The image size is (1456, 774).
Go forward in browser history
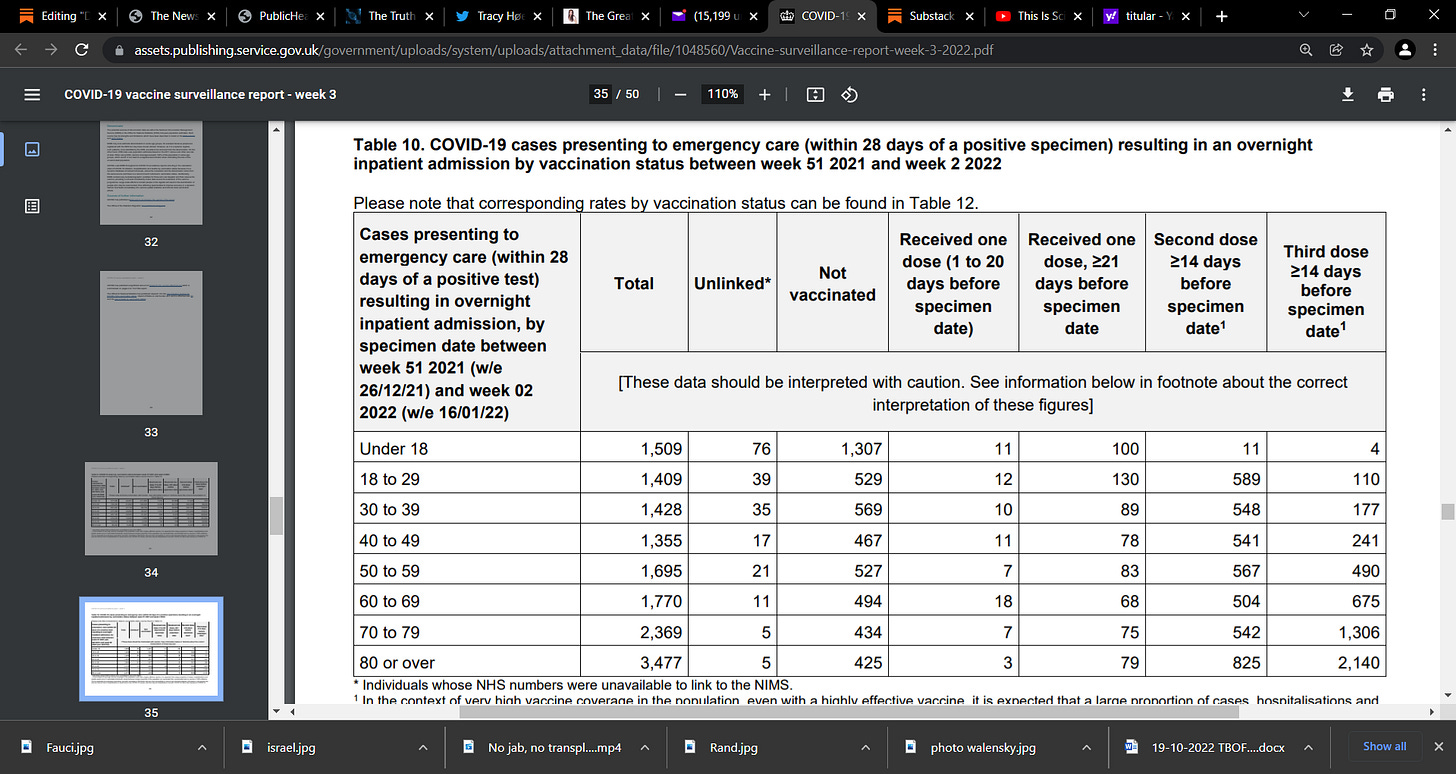[x=51, y=49]
